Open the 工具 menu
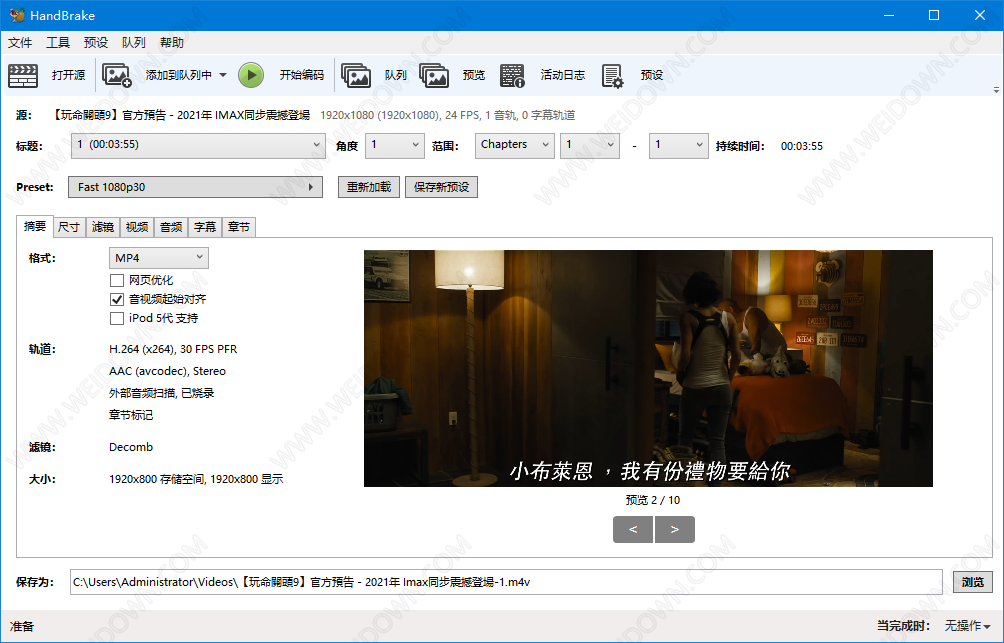 [x=58, y=43]
